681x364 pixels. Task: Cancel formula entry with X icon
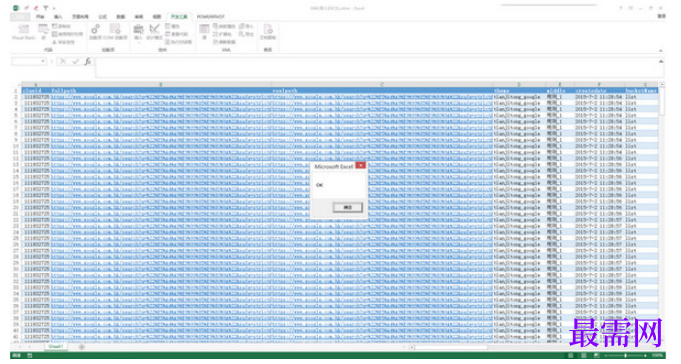pyautogui.click(x=63, y=61)
